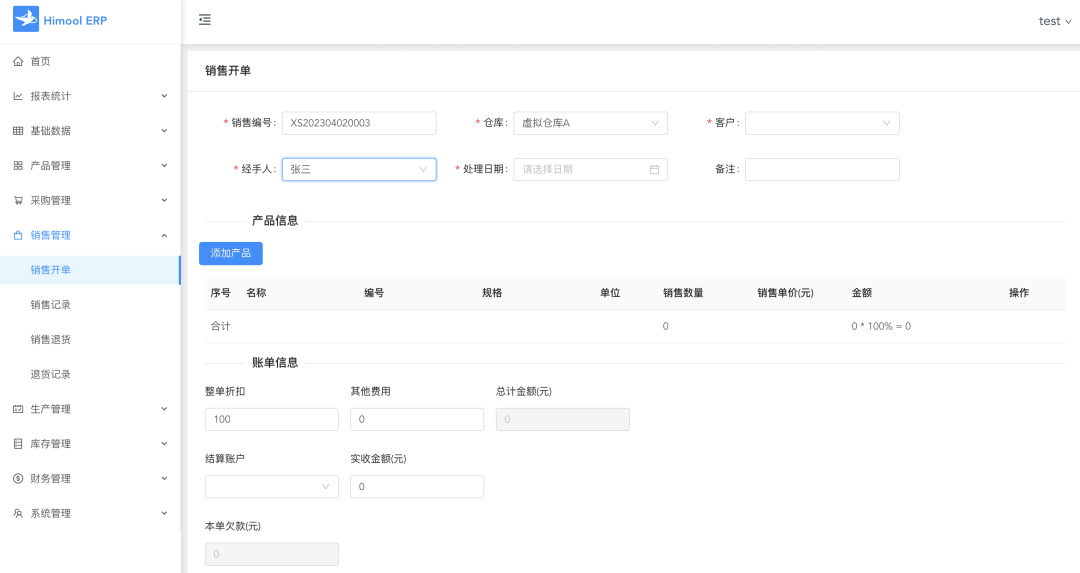Click the home icon beside 首页

coord(18,62)
